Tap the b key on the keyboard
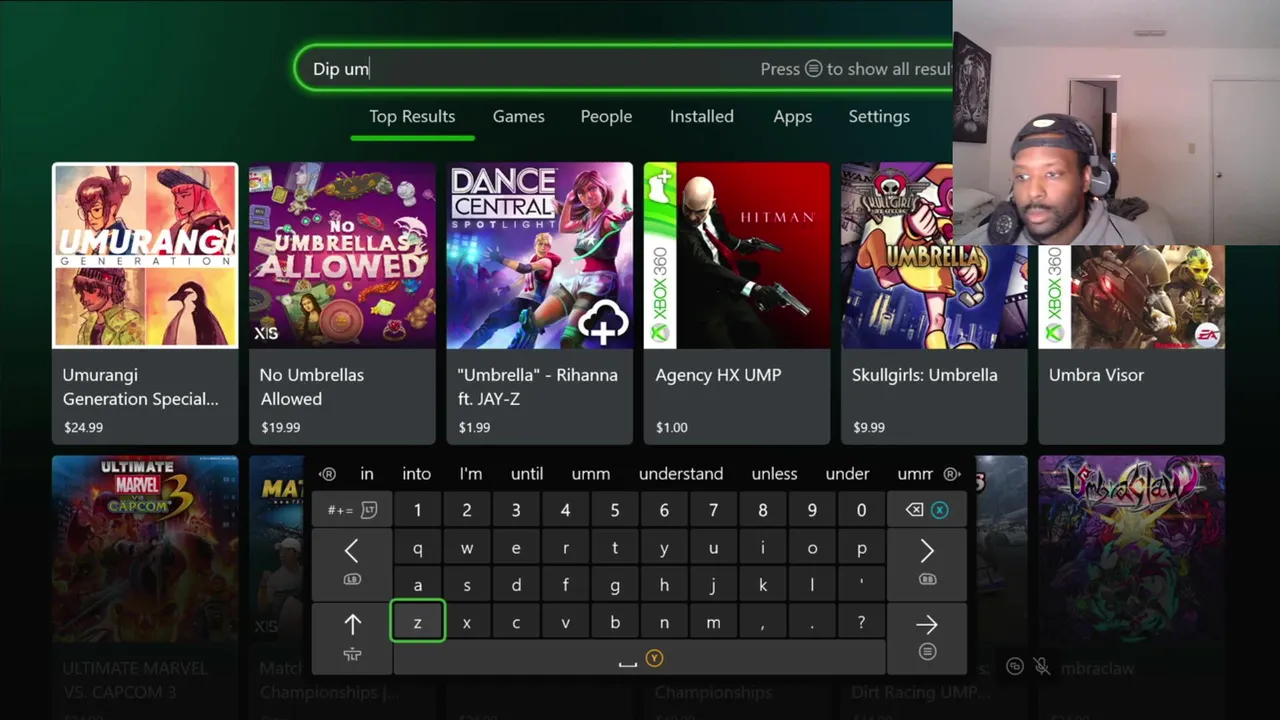The height and width of the screenshot is (720, 1280). [614, 622]
